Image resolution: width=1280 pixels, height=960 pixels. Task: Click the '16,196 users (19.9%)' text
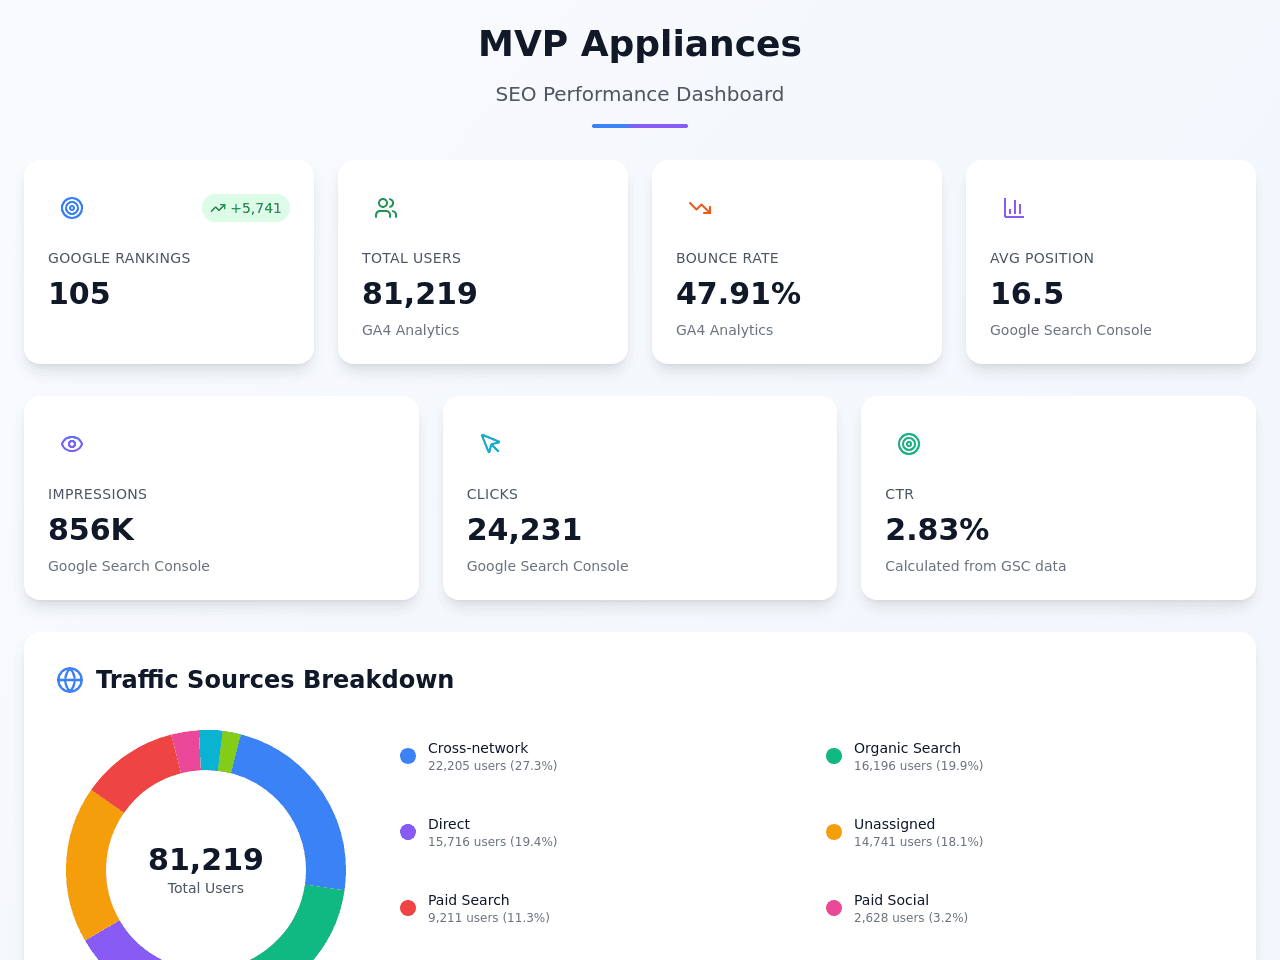919,766
